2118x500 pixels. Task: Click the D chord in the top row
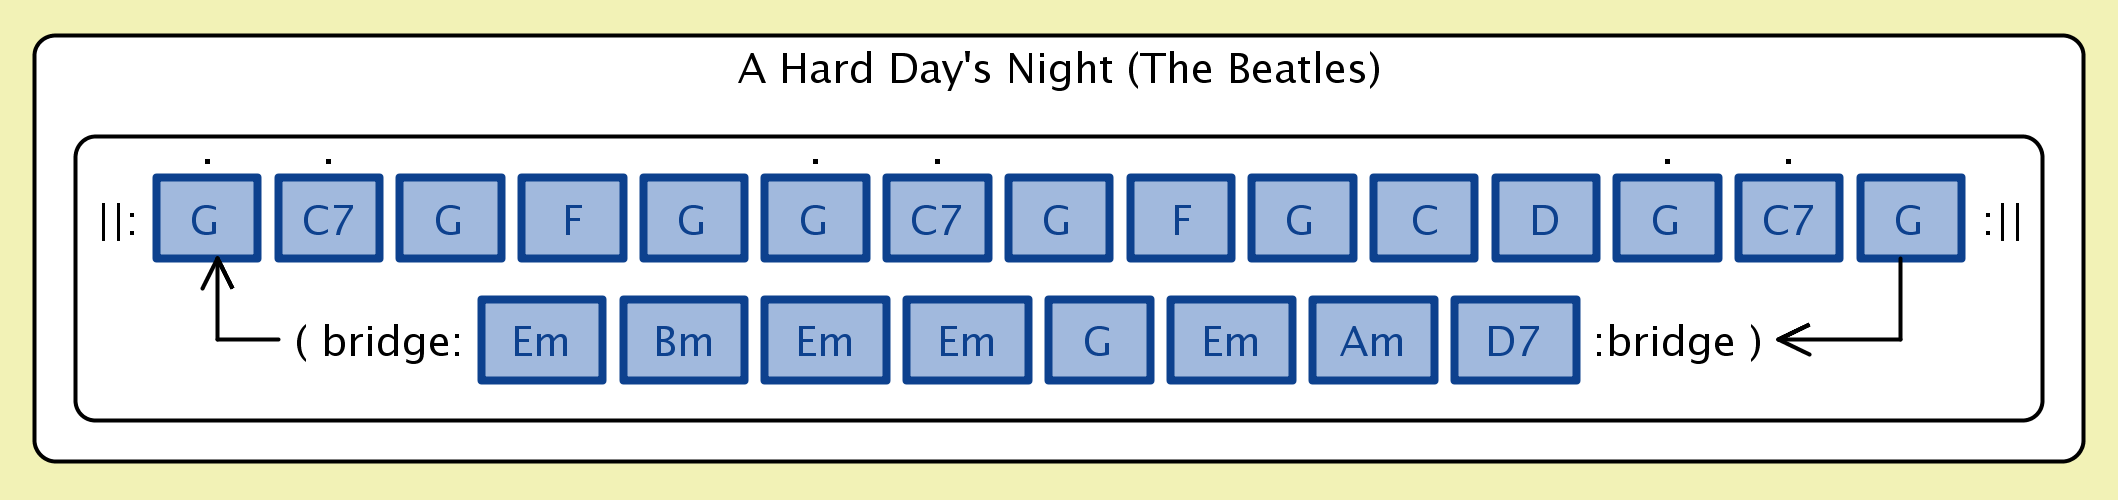click(x=1545, y=219)
